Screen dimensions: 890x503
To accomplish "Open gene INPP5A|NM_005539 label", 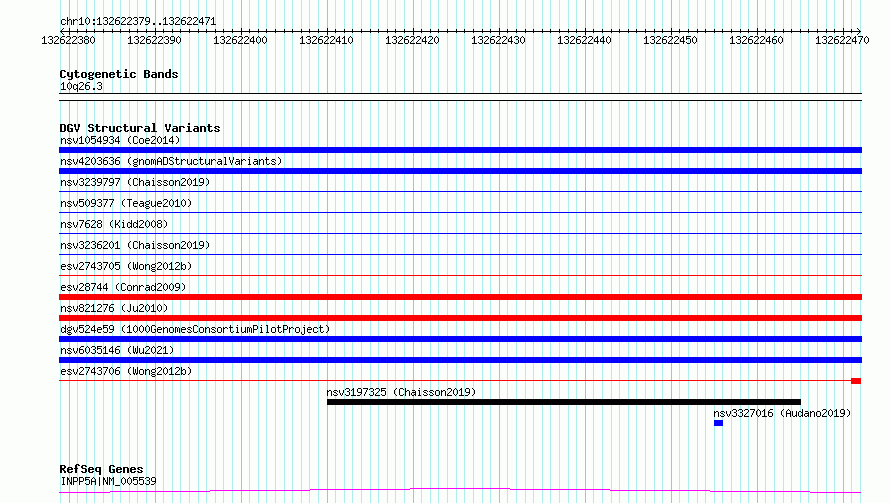I will (x=108, y=481).
